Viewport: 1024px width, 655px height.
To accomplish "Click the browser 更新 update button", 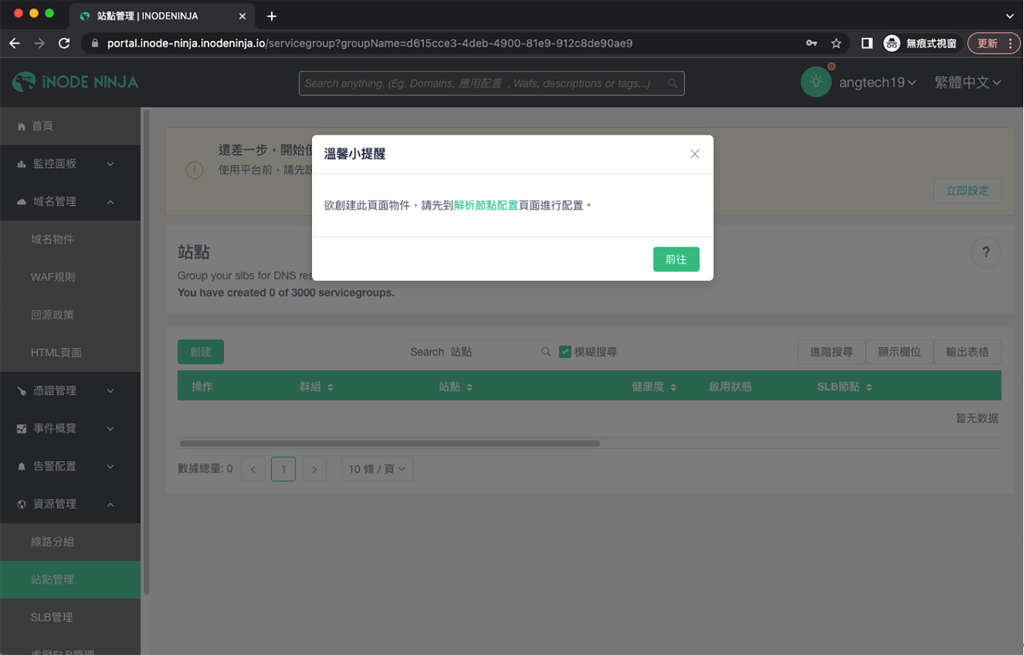I will [x=993, y=43].
